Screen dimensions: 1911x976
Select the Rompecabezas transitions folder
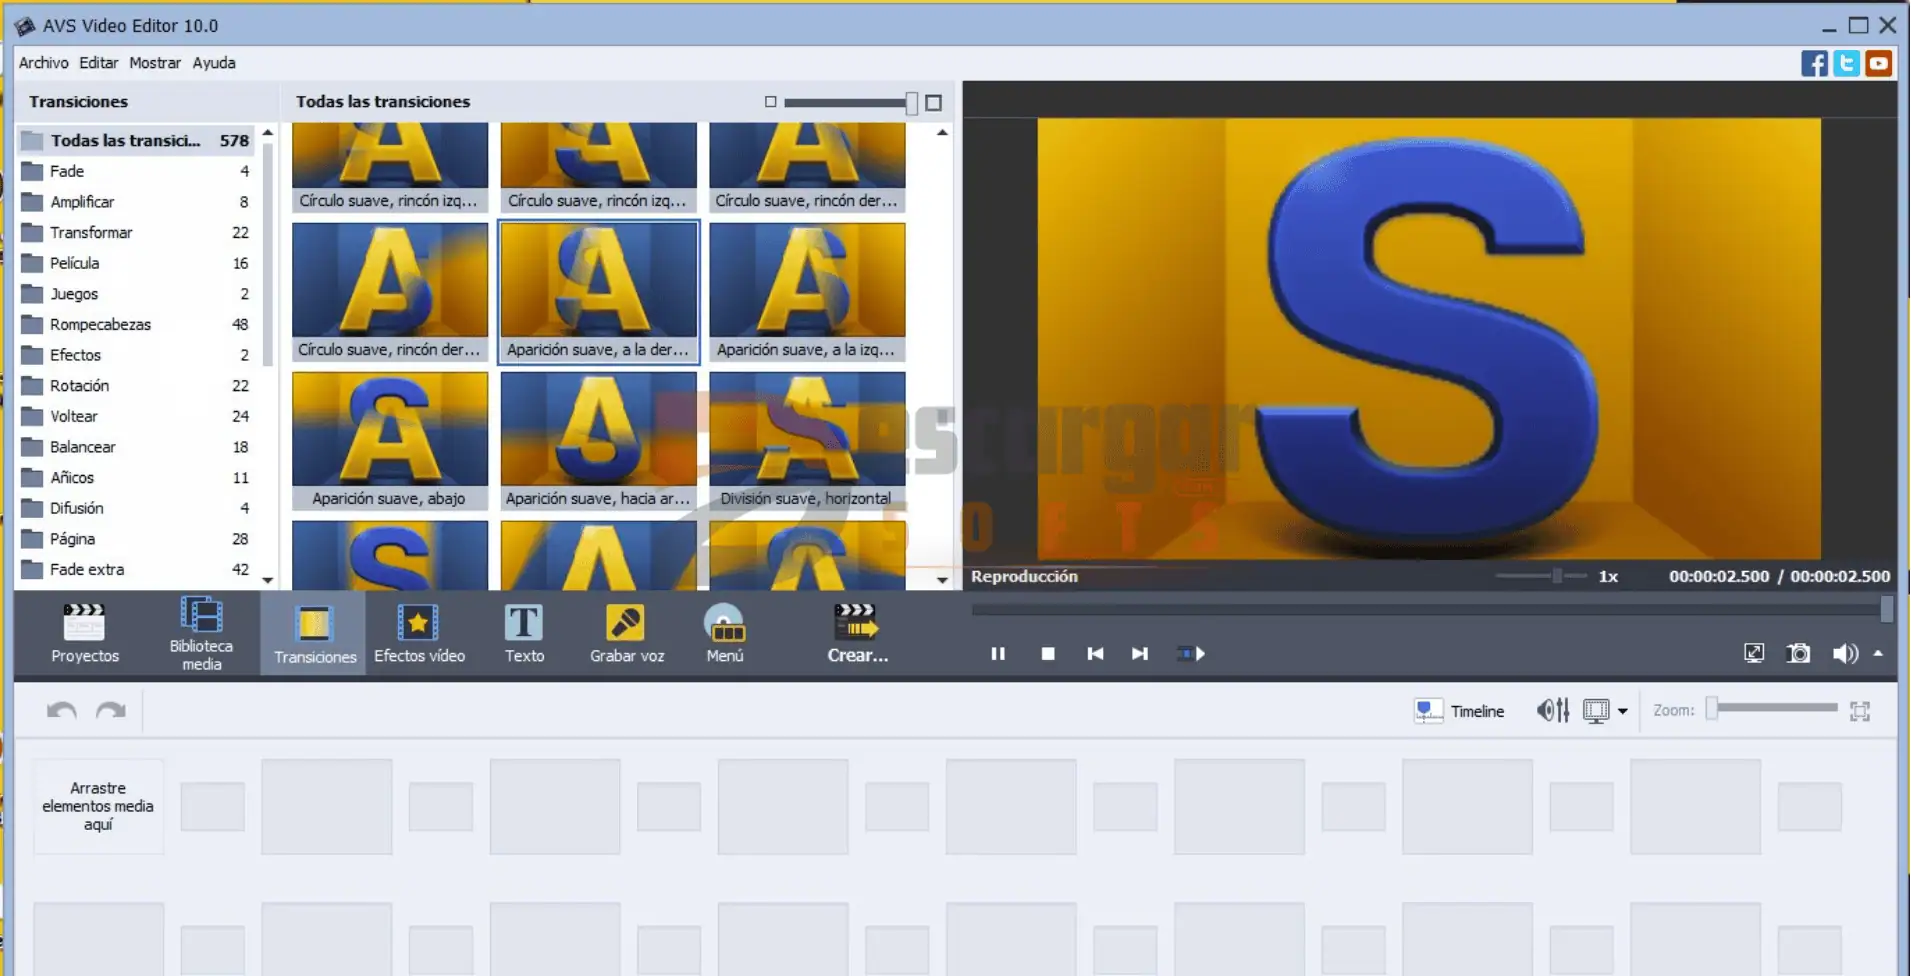click(x=100, y=325)
